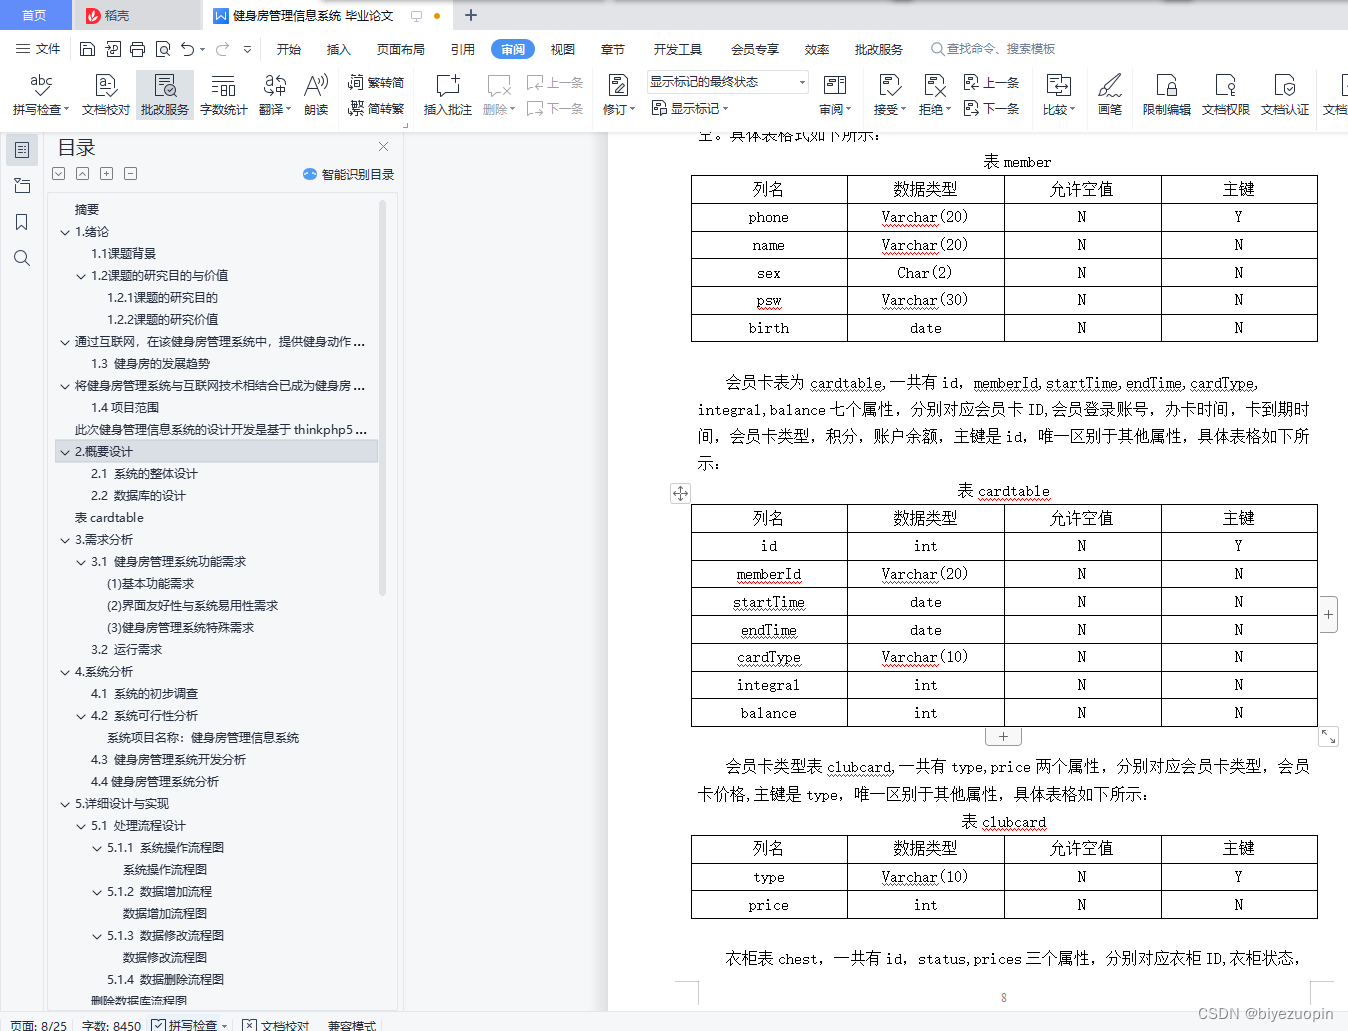Viewport: 1348px width, 1031px height.
Task: Switch to the 引用 ribbon tab
Action: pyautogui.click(x=463, y=49)
